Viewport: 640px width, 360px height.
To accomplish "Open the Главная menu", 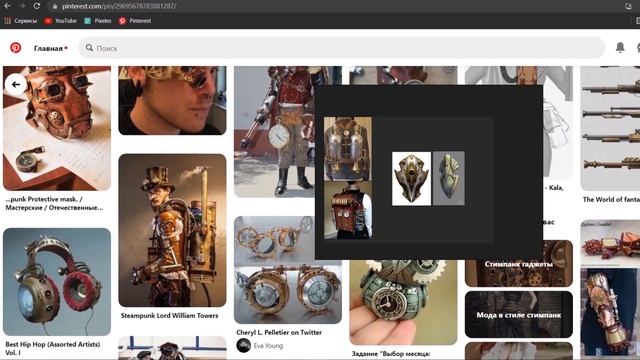I will pyautogui.click(x=51, y=48).
